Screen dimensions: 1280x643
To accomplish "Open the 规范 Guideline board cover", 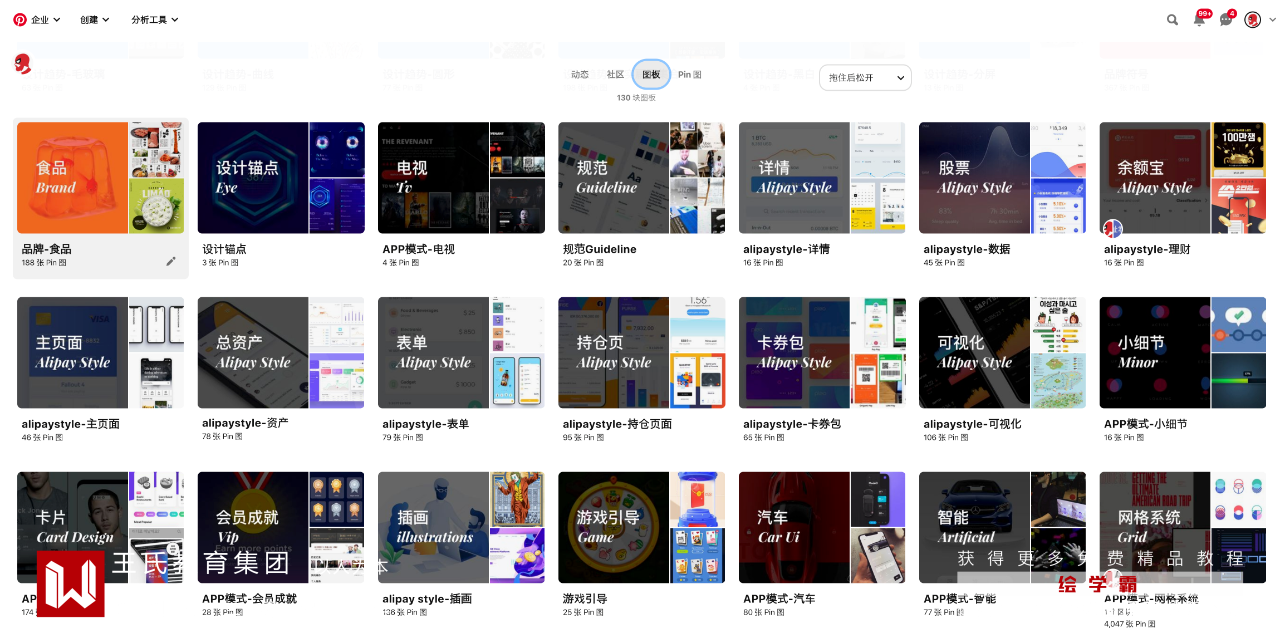I will pos(642,178).
